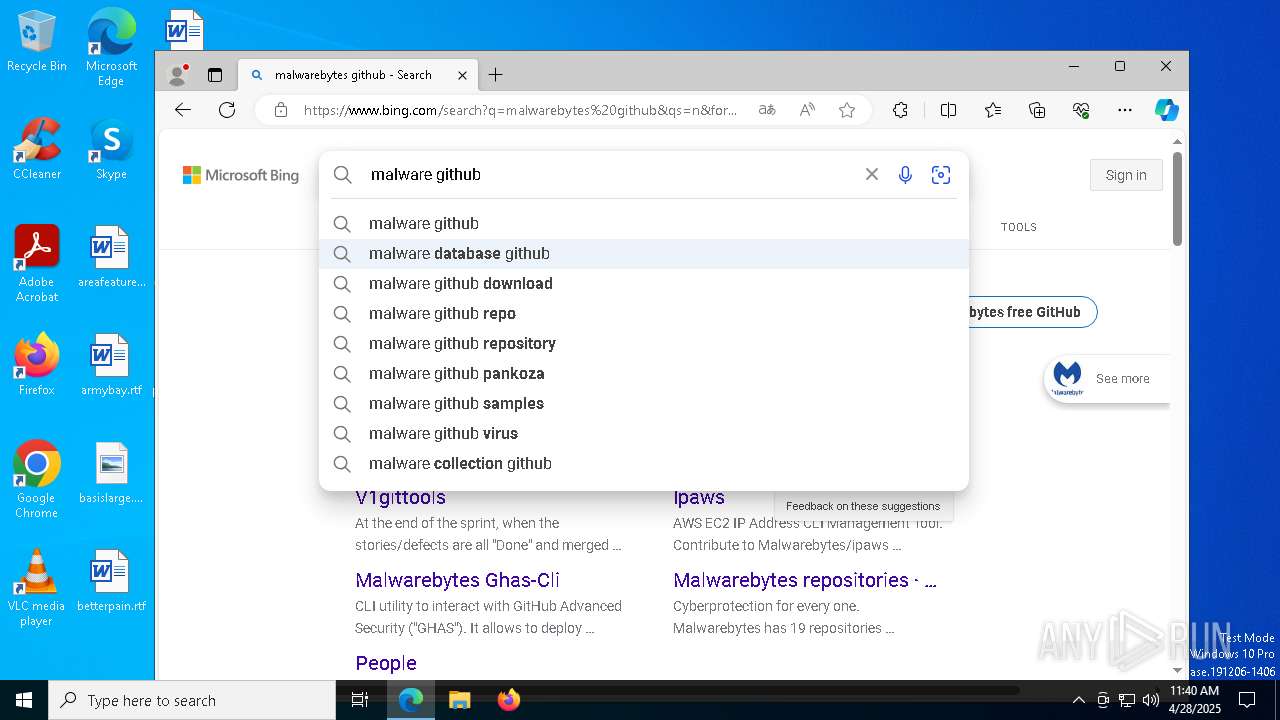Select suggestion malware database github
Screen dimensions: 1280x720
(x=644, y=253)
